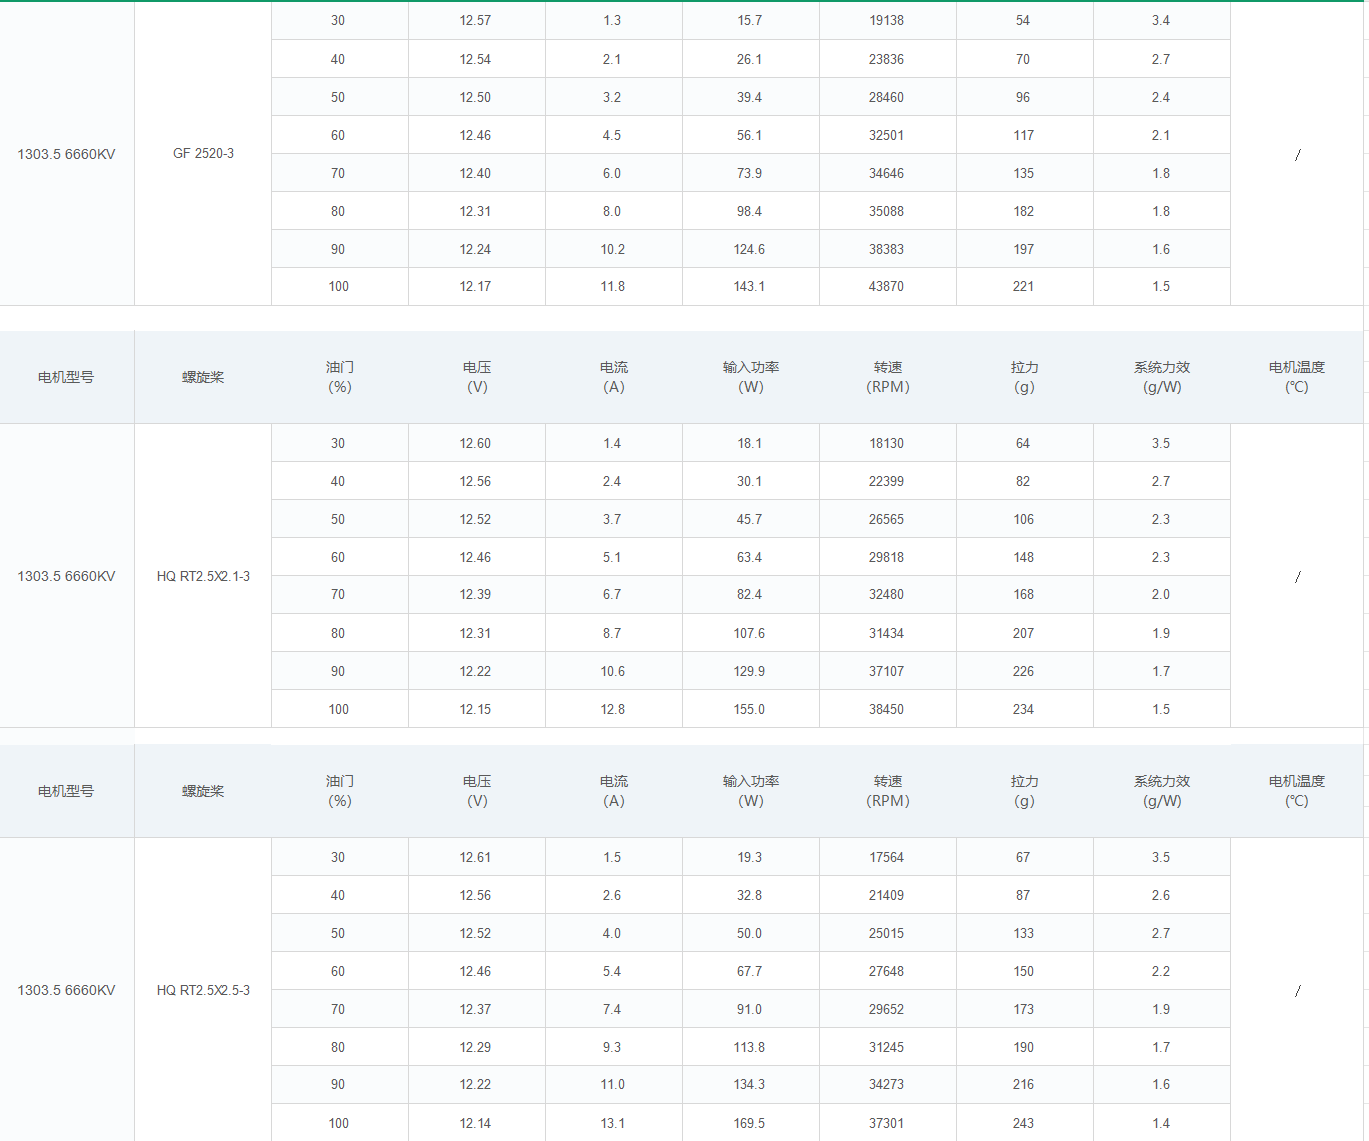Viewport: 1369px width, 1141px height.
Task: Click the RPM value 19138
Action: (886, 21)
